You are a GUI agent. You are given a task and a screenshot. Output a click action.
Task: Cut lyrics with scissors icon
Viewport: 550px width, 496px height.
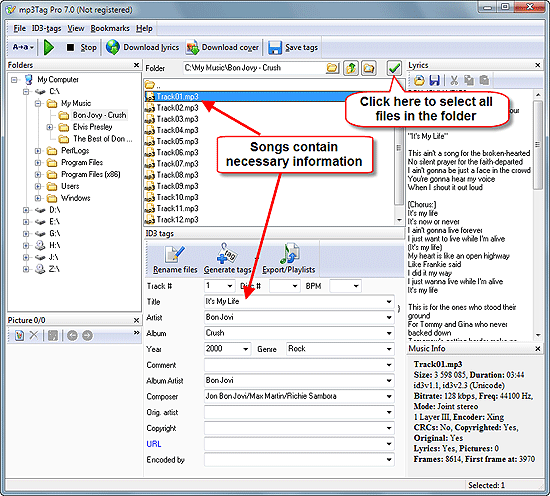(x=454, y=80)
